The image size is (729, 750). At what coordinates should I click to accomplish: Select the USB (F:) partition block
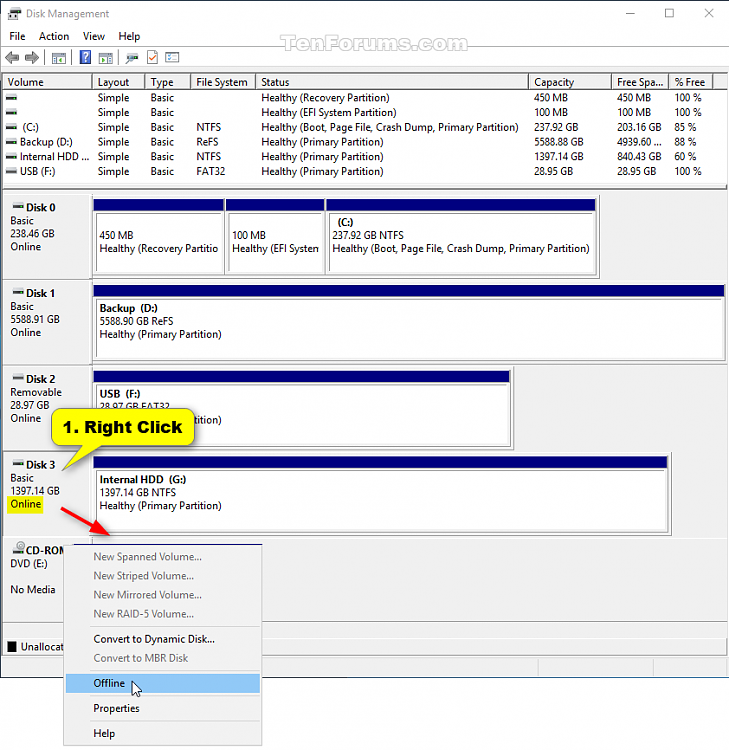[x=302, y=408]
